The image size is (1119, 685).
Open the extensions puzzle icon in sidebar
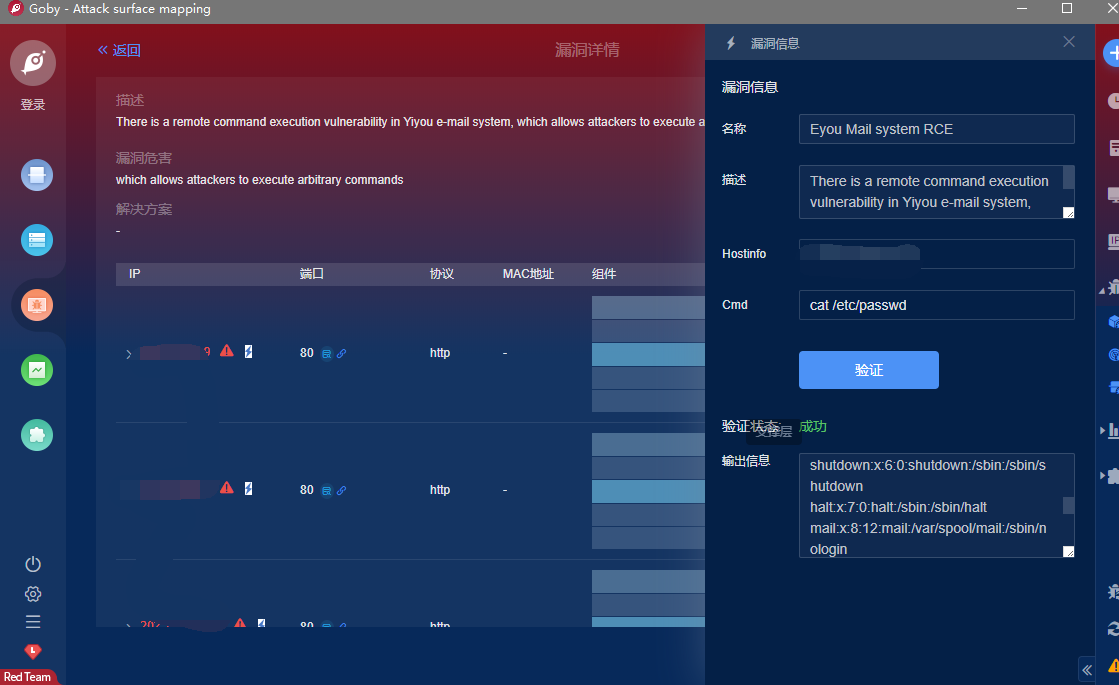click(x=37, y=435)
